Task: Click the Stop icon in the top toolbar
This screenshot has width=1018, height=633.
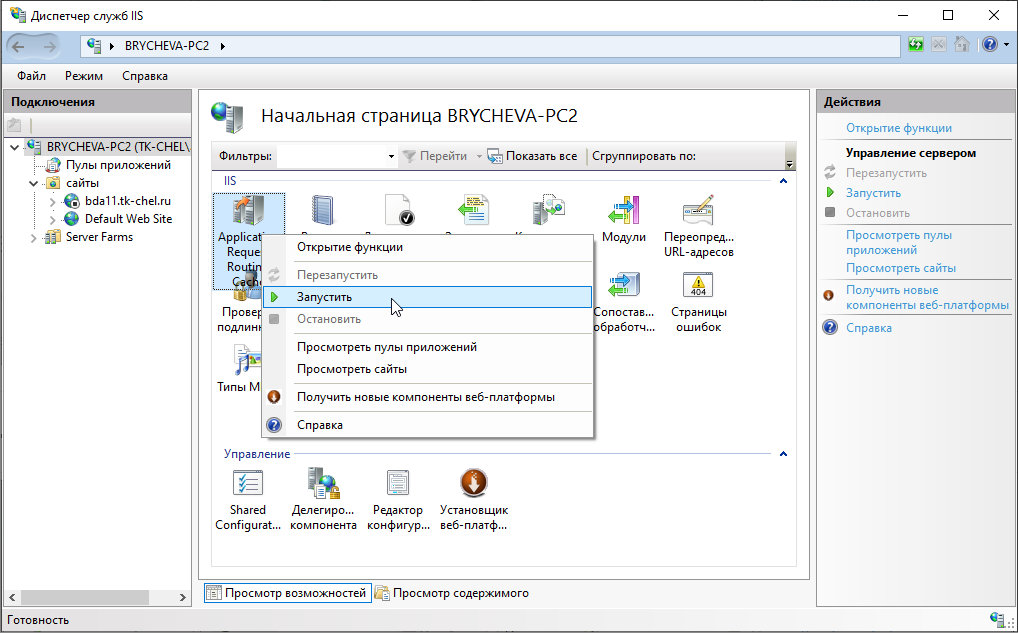Action: click(939, 45)
